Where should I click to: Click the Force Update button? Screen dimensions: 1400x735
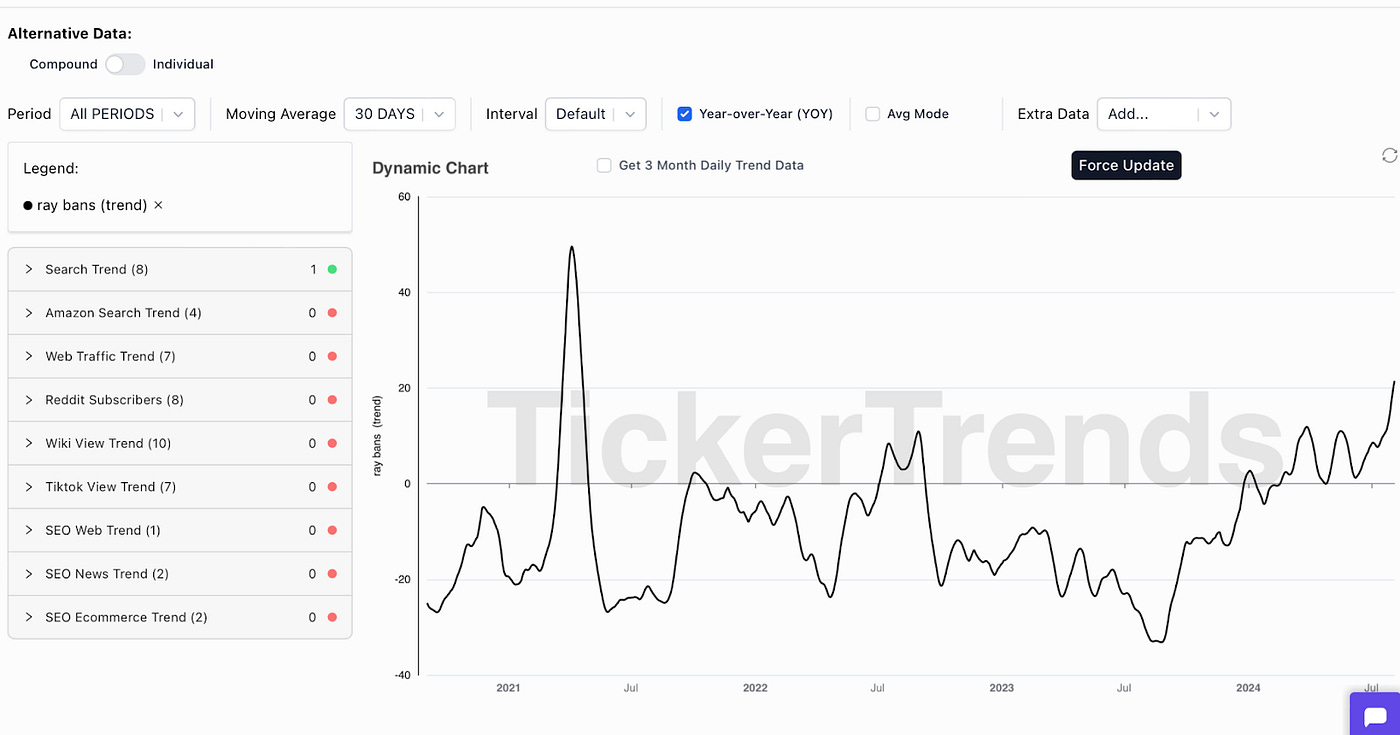click(1126, 165)
